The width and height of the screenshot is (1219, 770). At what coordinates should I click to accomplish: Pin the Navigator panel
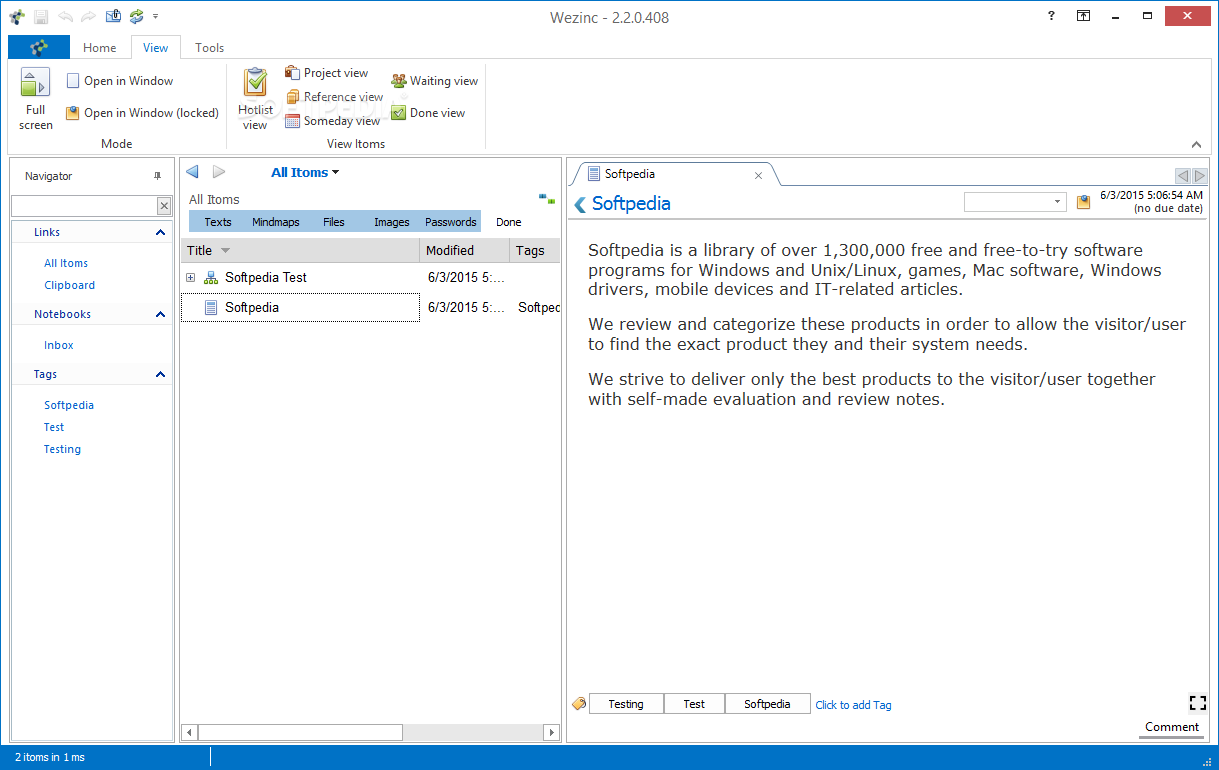(157, 176)
